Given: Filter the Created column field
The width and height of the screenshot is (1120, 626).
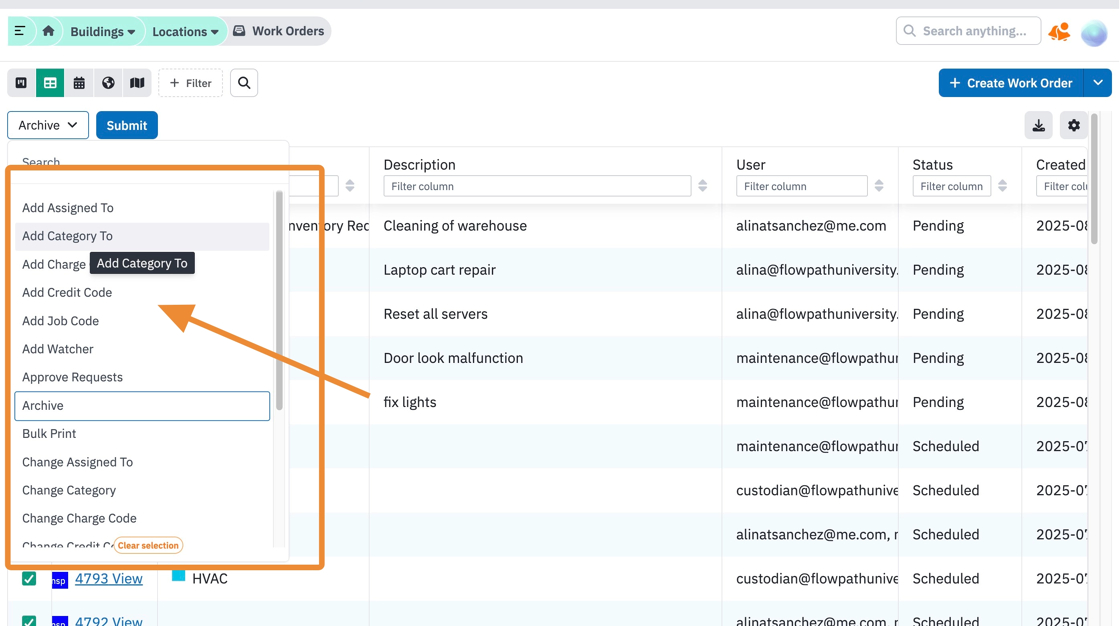Looking at the screenshot, I should coord(1063,186).
